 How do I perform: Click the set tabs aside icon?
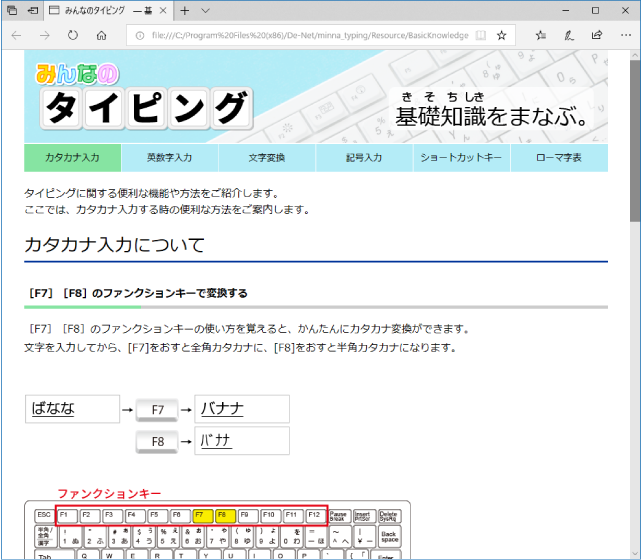pos(33,10)
